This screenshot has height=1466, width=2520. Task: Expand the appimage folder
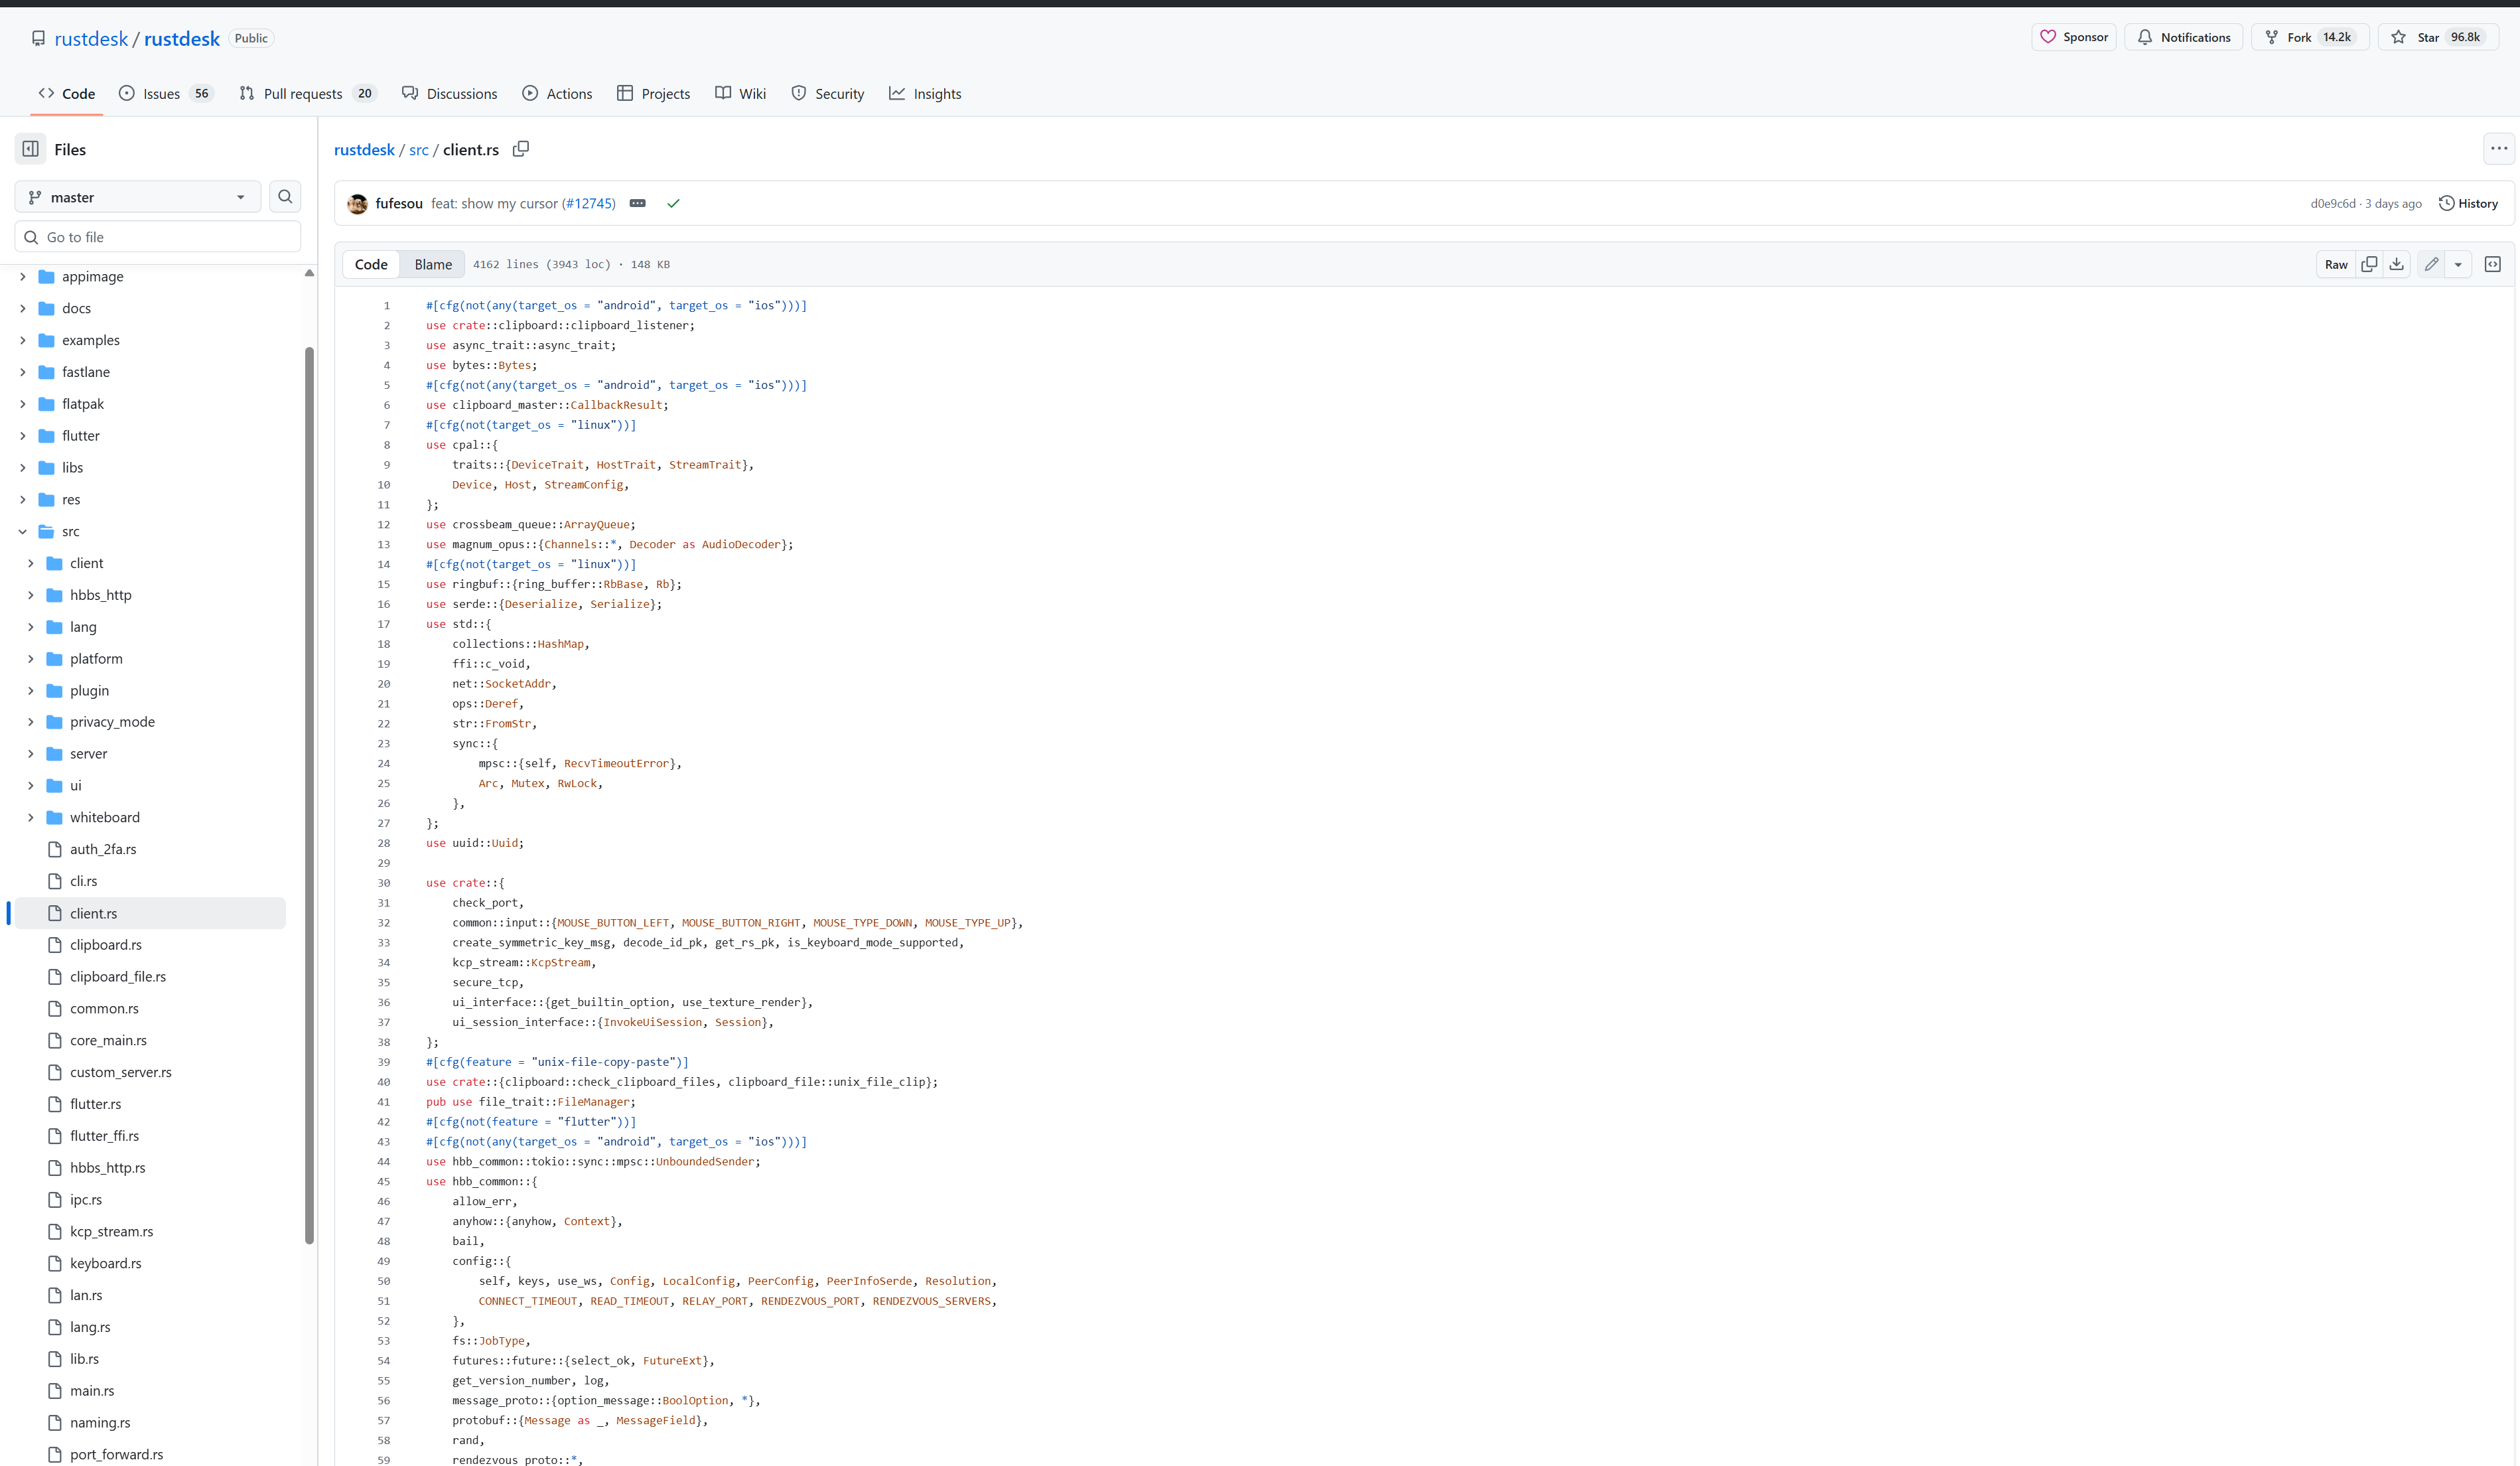click(22, 277)
